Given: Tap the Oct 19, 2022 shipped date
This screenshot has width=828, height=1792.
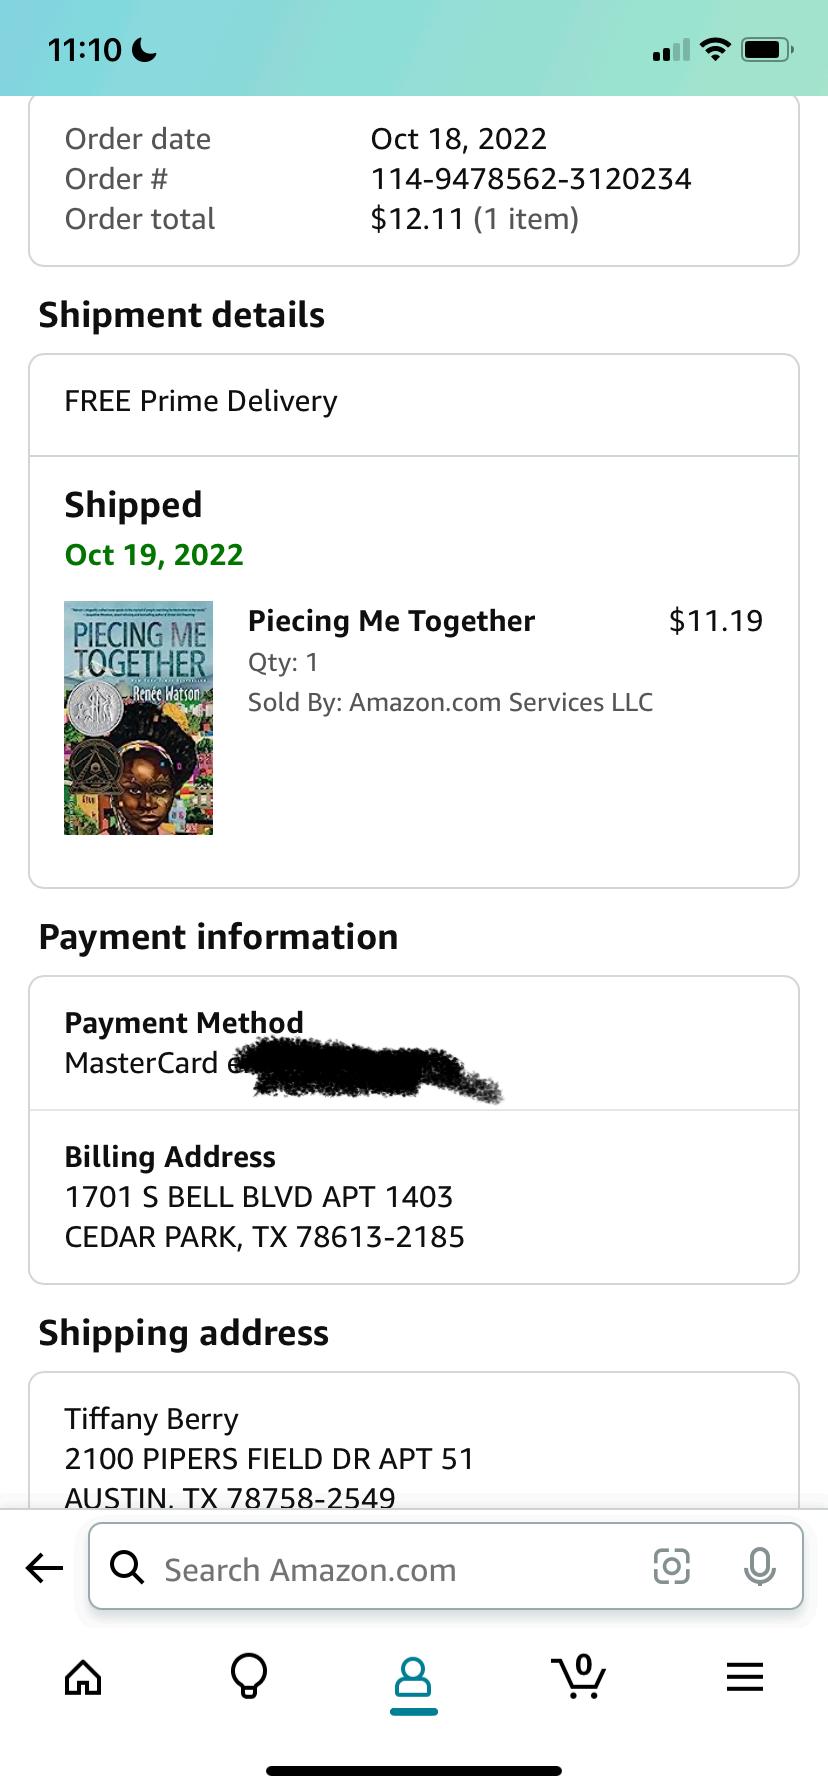Looking at the screenshot, I should coord(154,555).
